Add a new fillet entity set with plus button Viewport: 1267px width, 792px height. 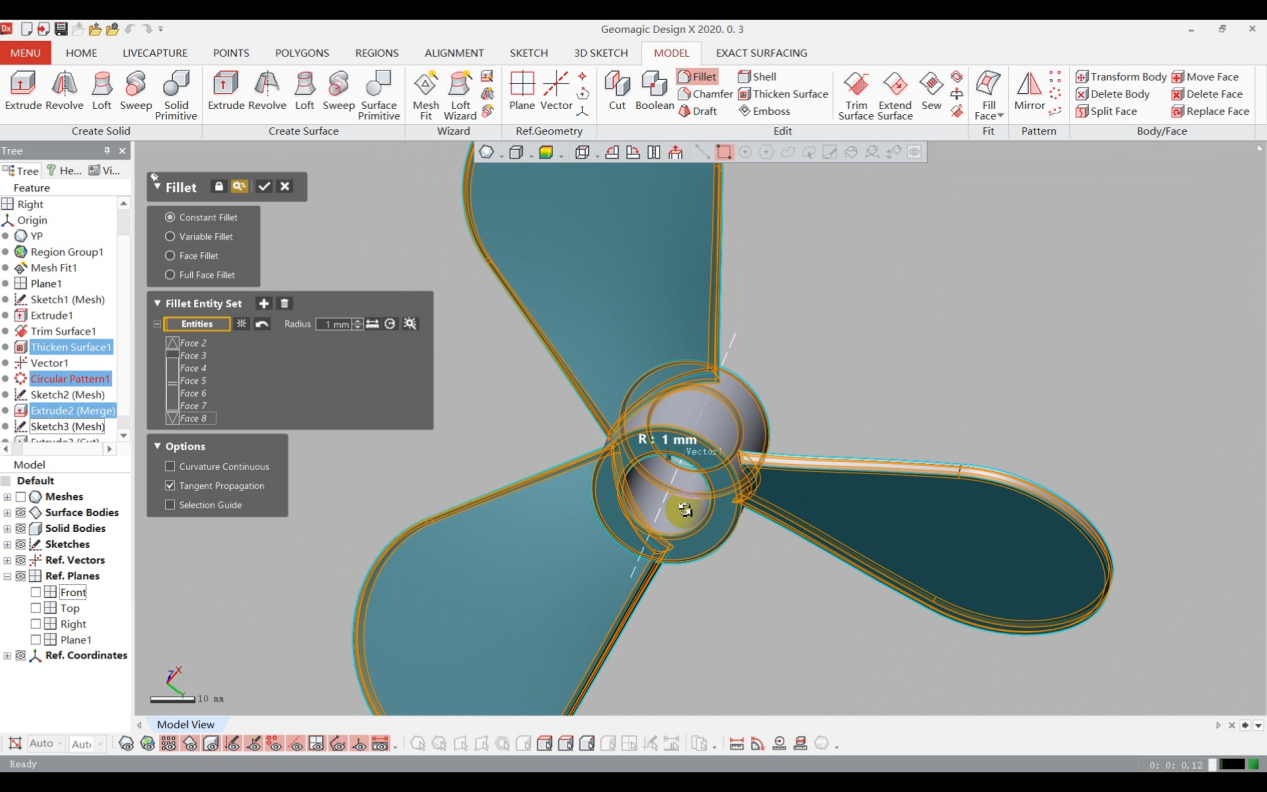click(264, 303)
